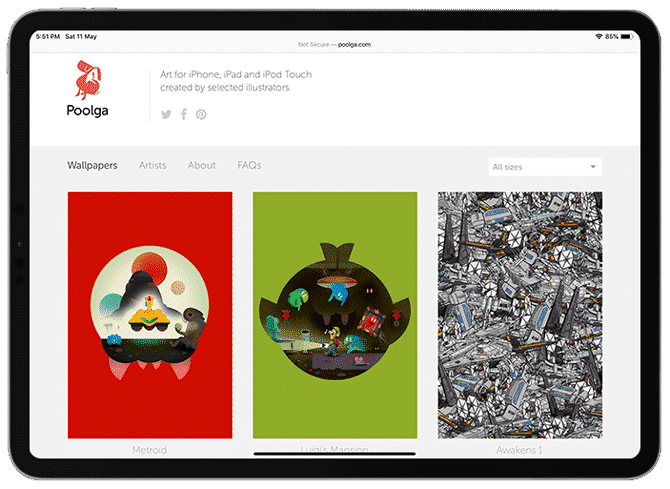Click the 'Art for iPhone, iPad' tagline
670x489 pixels.
tap(236, 81)
